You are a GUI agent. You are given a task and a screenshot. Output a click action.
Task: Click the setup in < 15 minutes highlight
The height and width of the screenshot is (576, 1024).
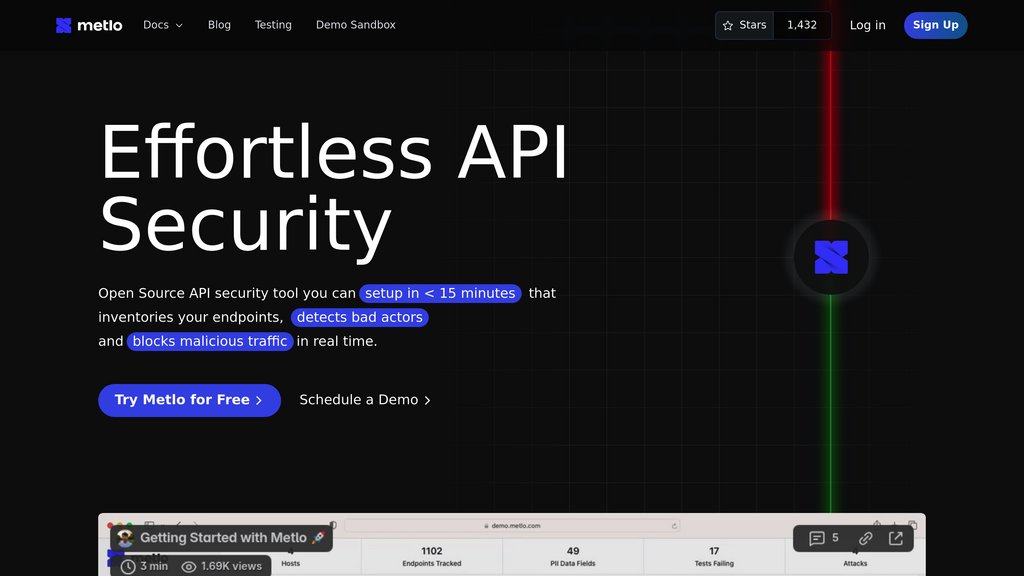tap(442, 293)
